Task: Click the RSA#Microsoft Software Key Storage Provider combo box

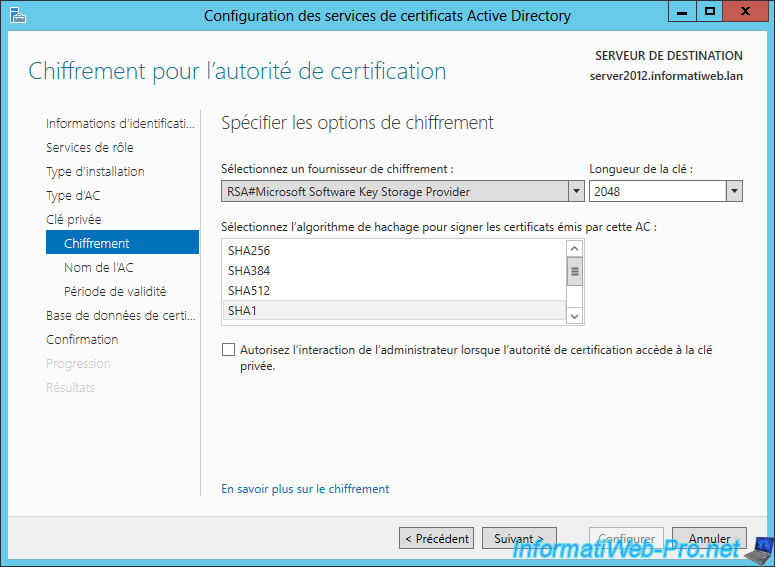Action: [x=402, y=191]
